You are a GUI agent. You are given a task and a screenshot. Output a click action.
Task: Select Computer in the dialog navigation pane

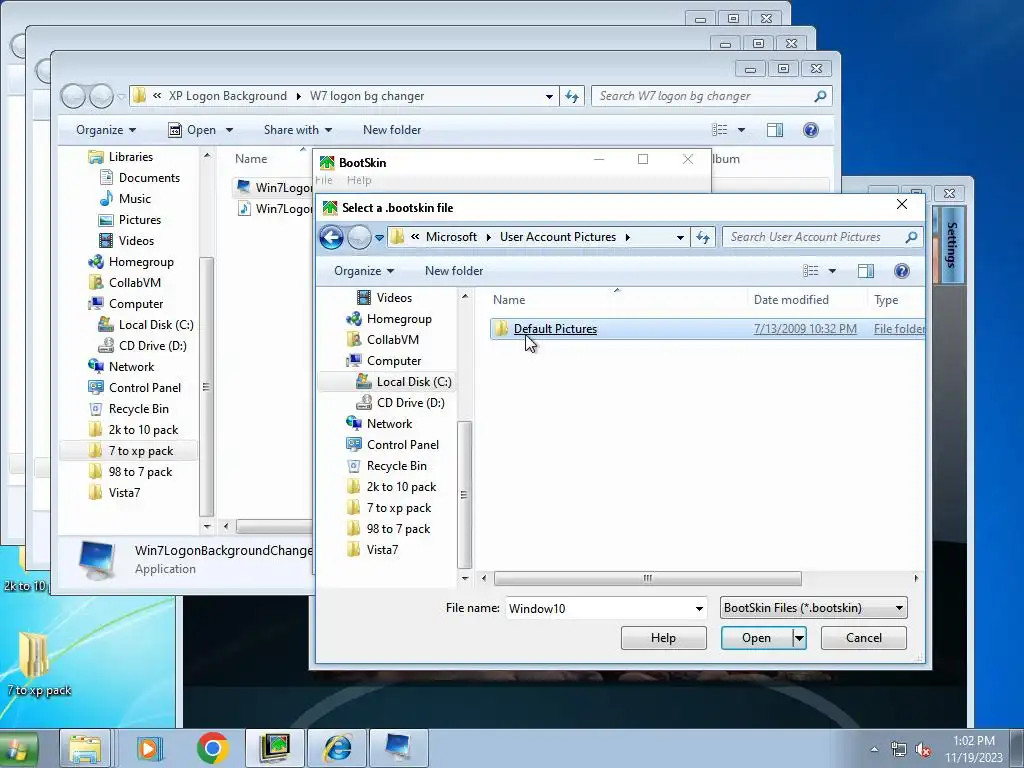click(x=394, y=360)
